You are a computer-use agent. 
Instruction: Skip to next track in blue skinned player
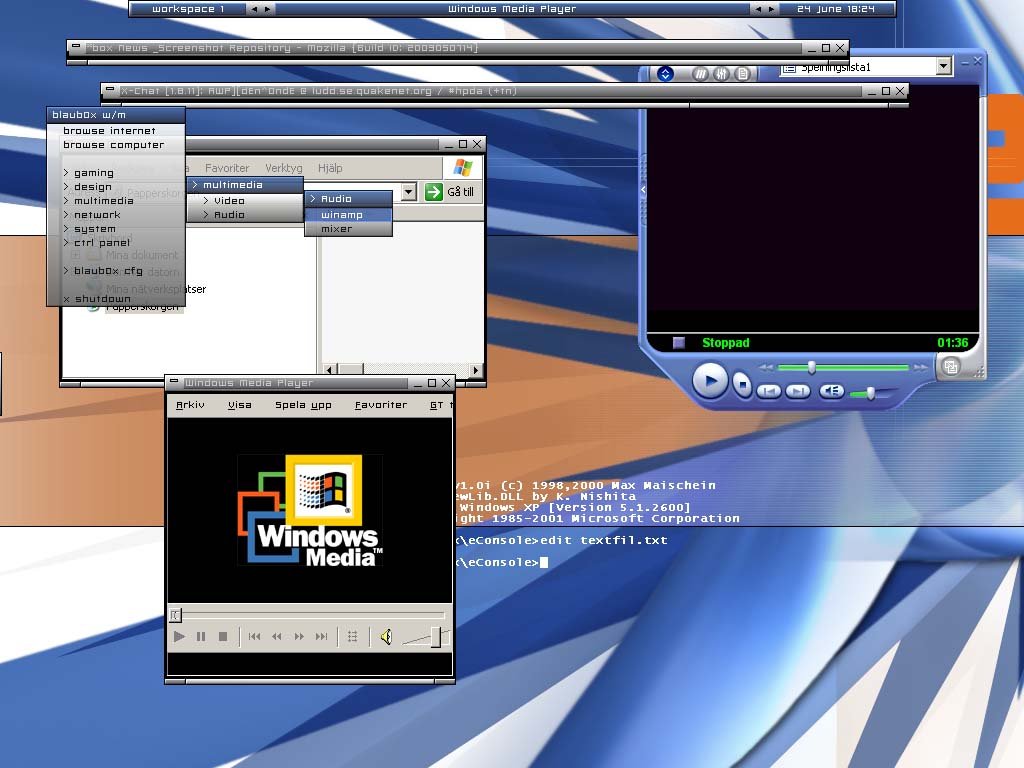(797, 391)
